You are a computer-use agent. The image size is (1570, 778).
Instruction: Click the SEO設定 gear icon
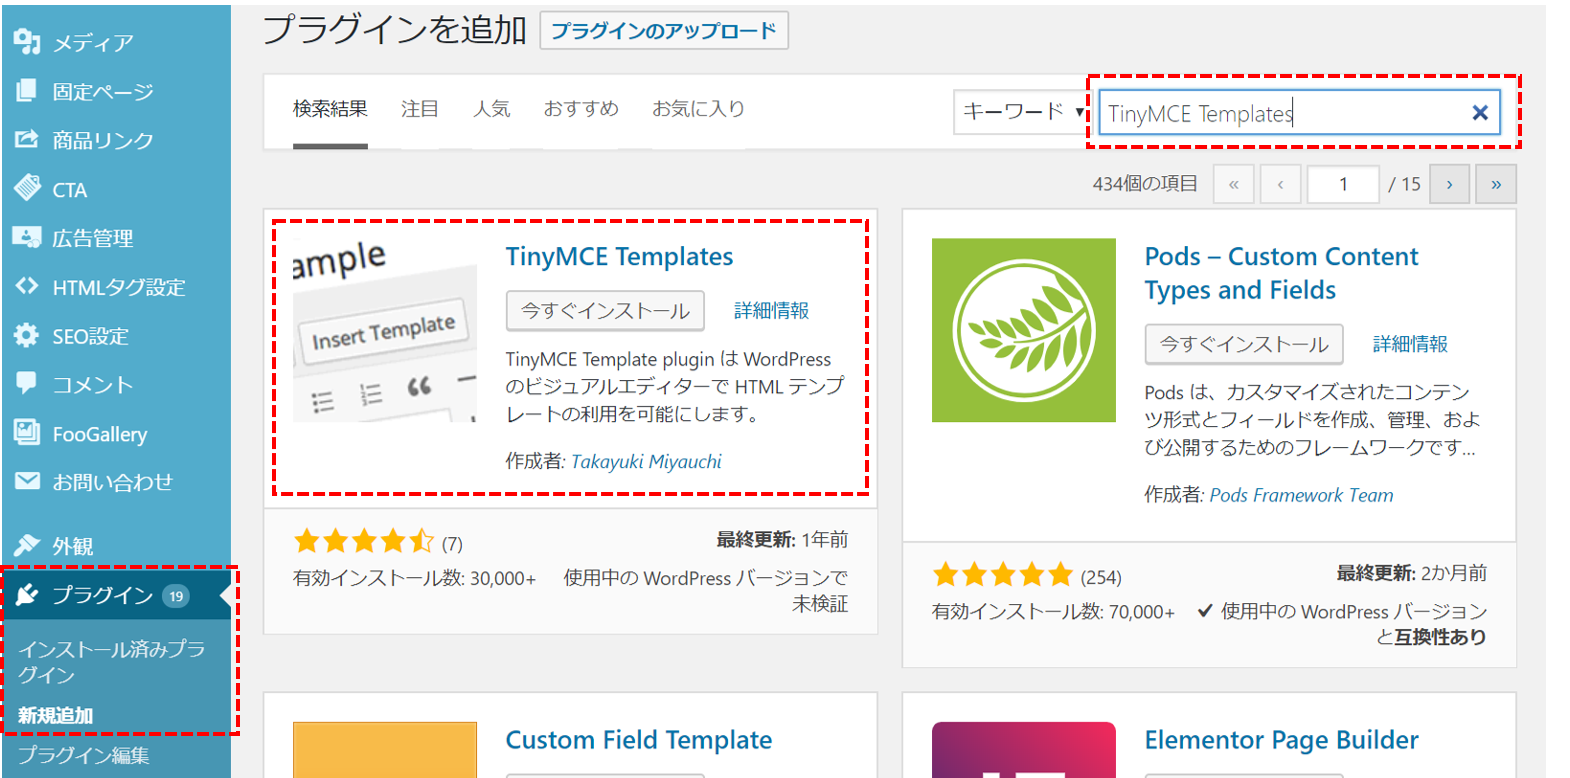(x=27, y=335)
